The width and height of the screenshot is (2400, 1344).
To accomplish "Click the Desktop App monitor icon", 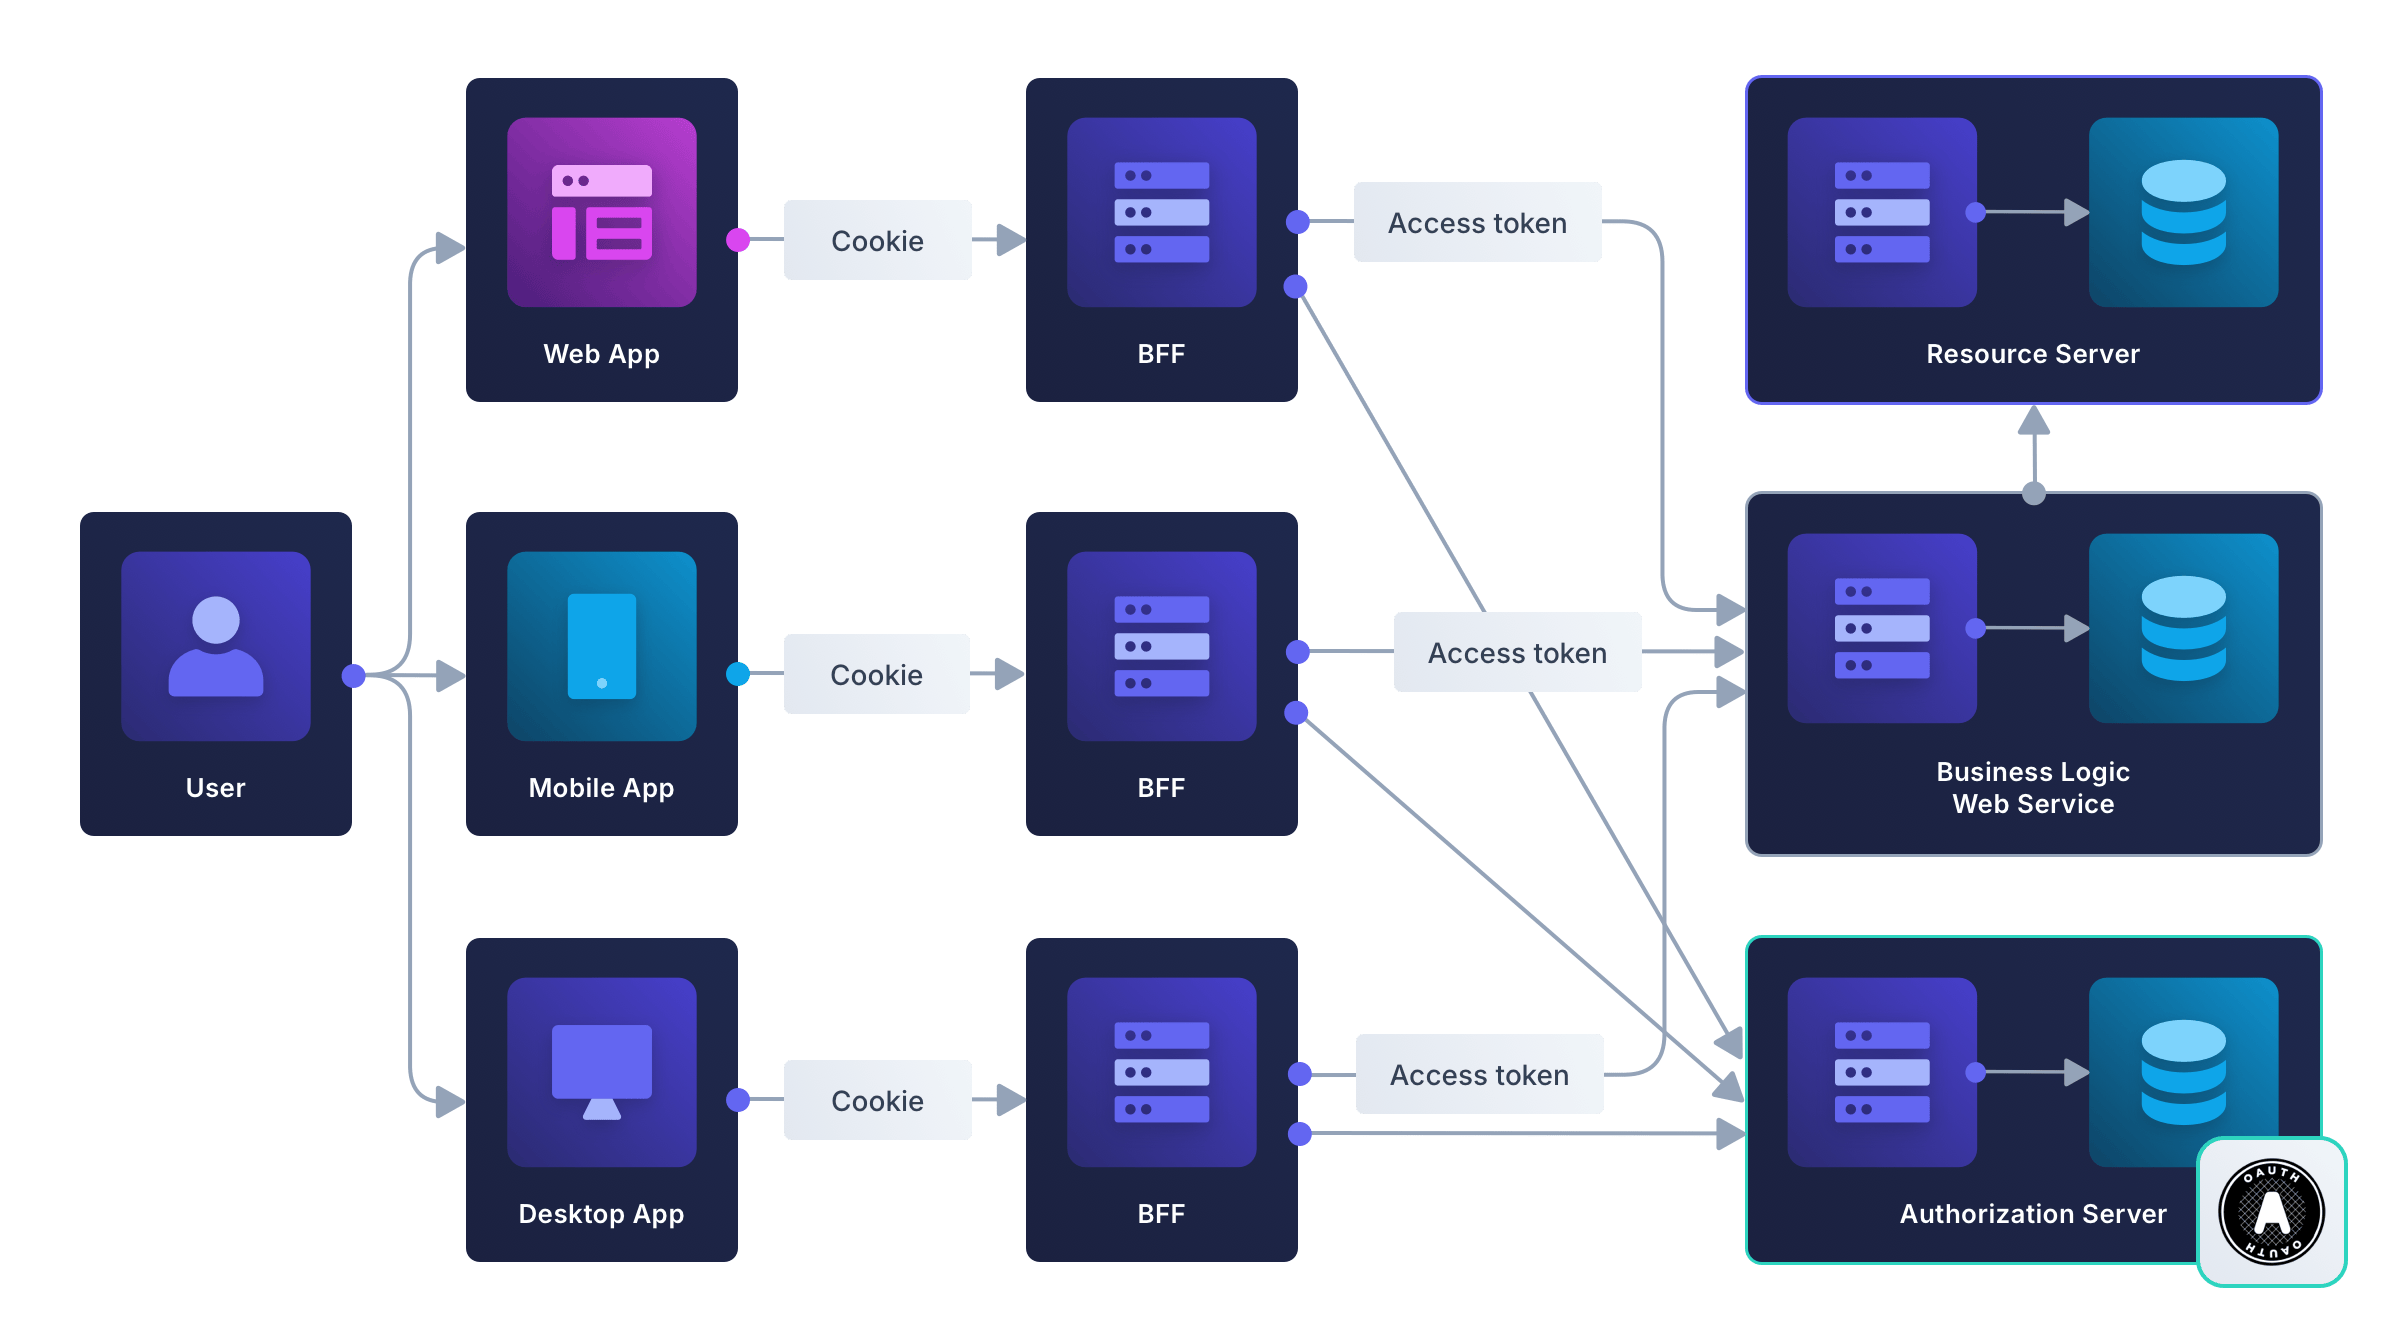I will click(602, 1072).
